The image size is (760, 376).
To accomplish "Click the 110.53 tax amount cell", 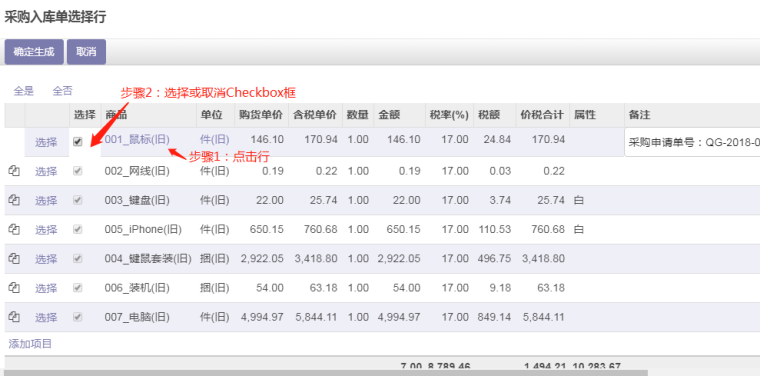I will (494, 229).
